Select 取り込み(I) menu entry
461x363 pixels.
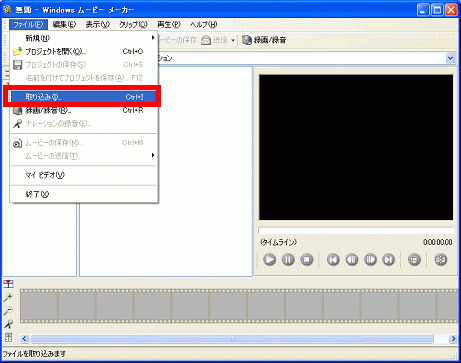(x=84, y=97)
